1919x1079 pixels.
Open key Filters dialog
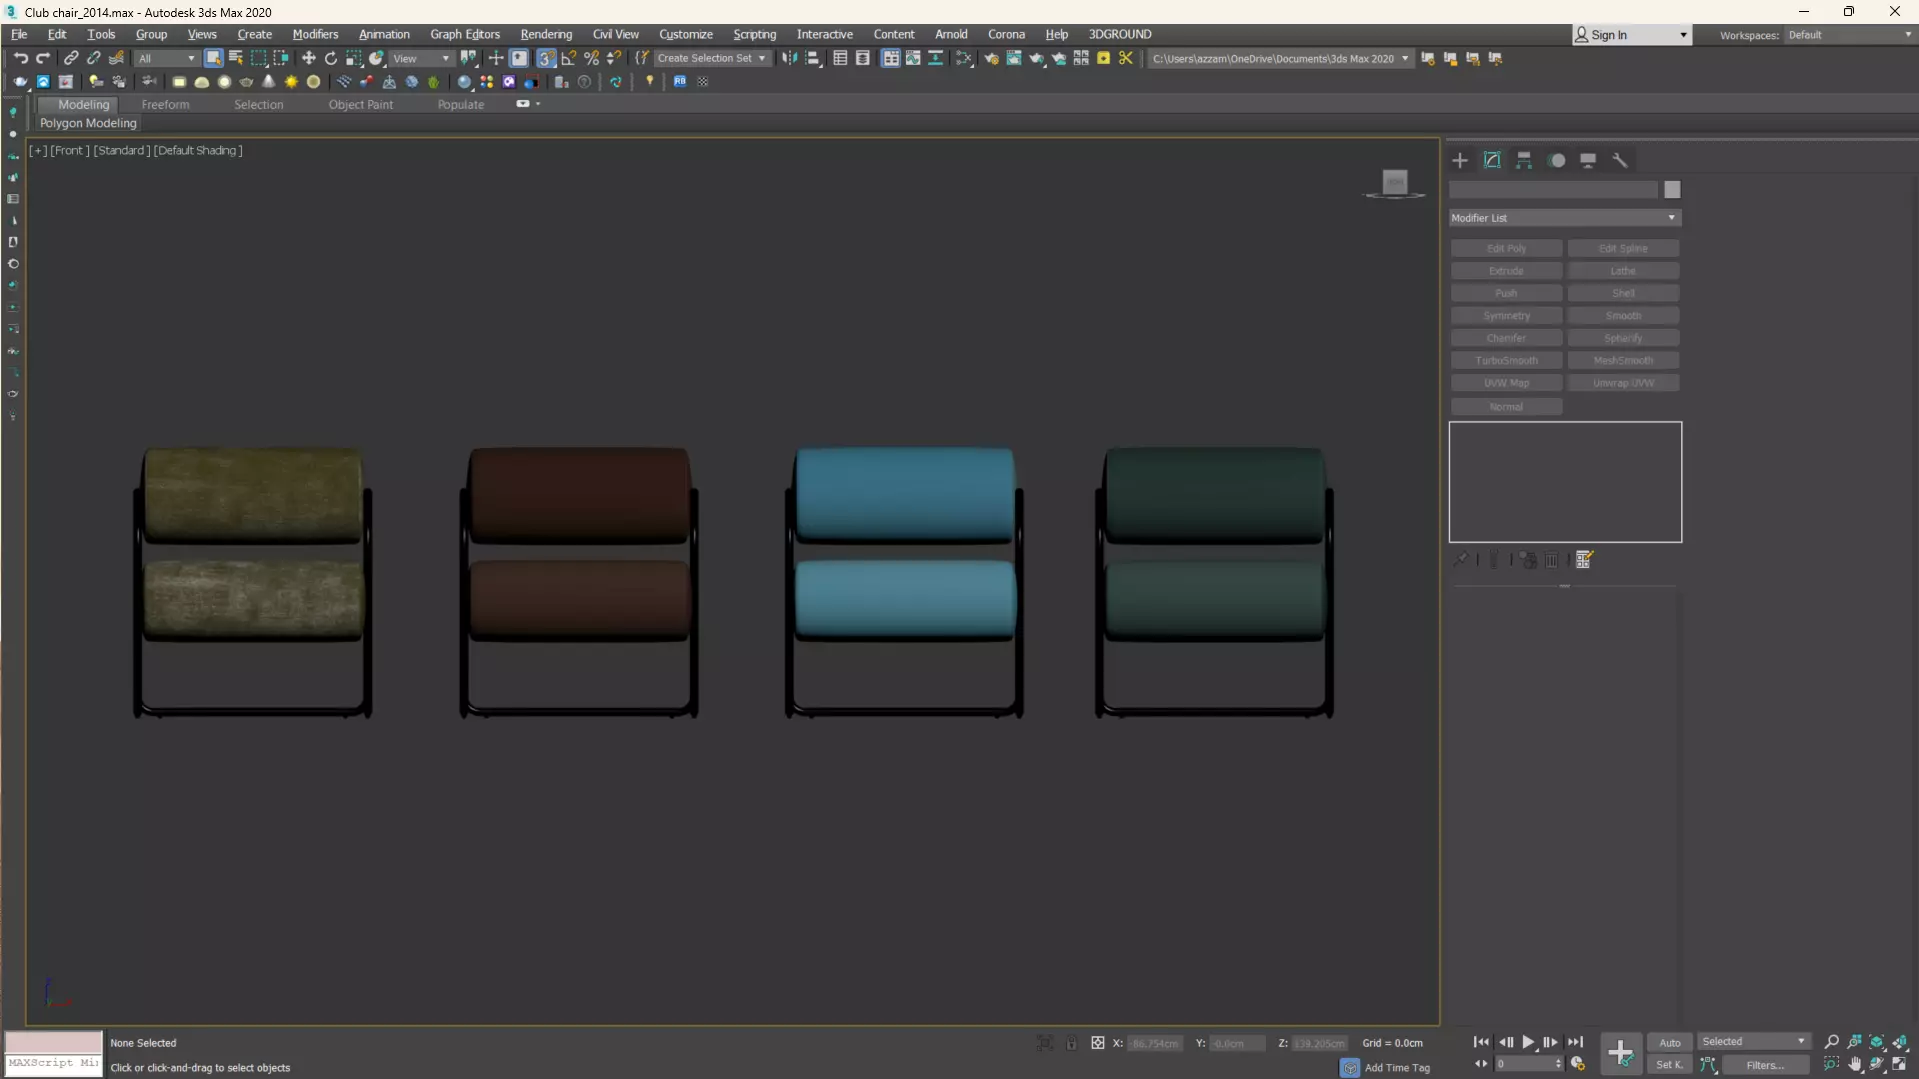pos(1765,1065)
